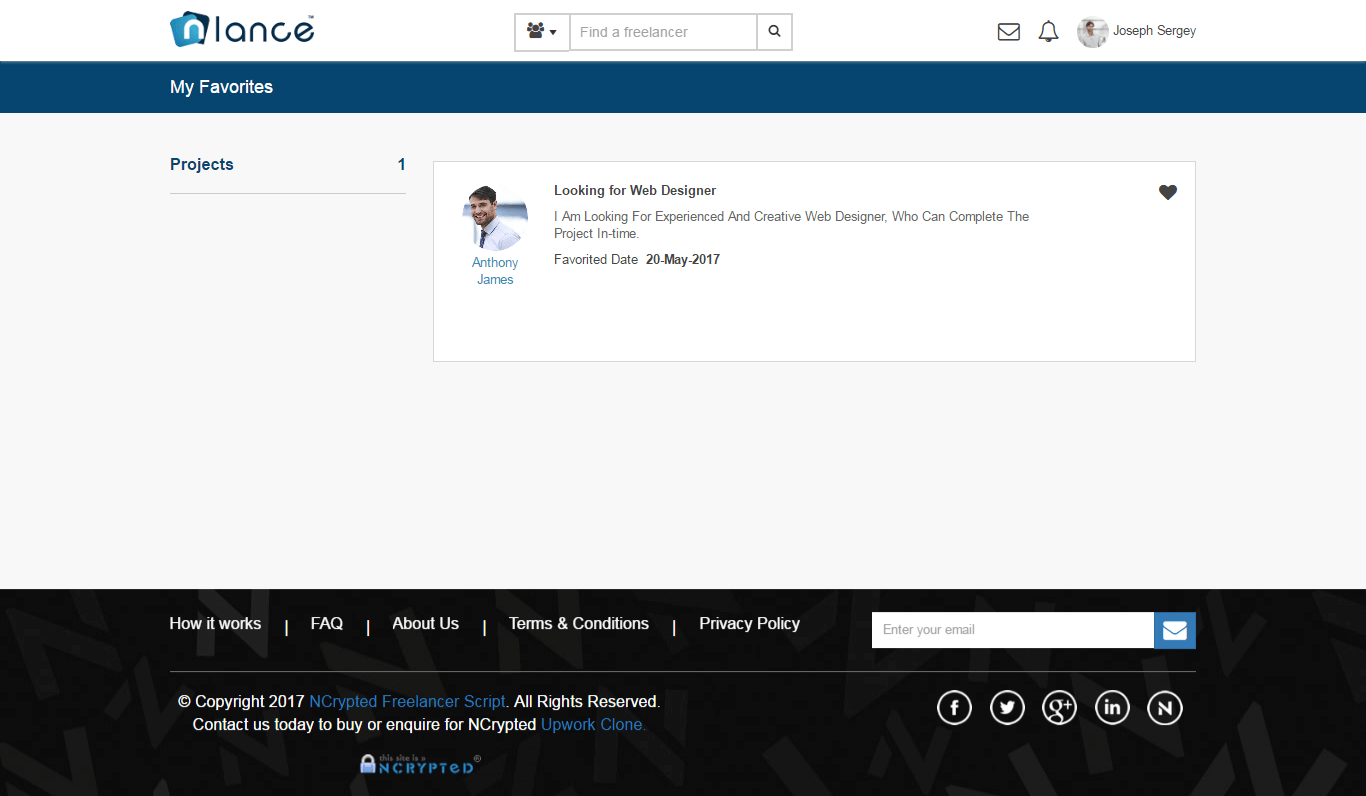Focus the Enter your email field
1366x796 pixels.
[1013, 630]
